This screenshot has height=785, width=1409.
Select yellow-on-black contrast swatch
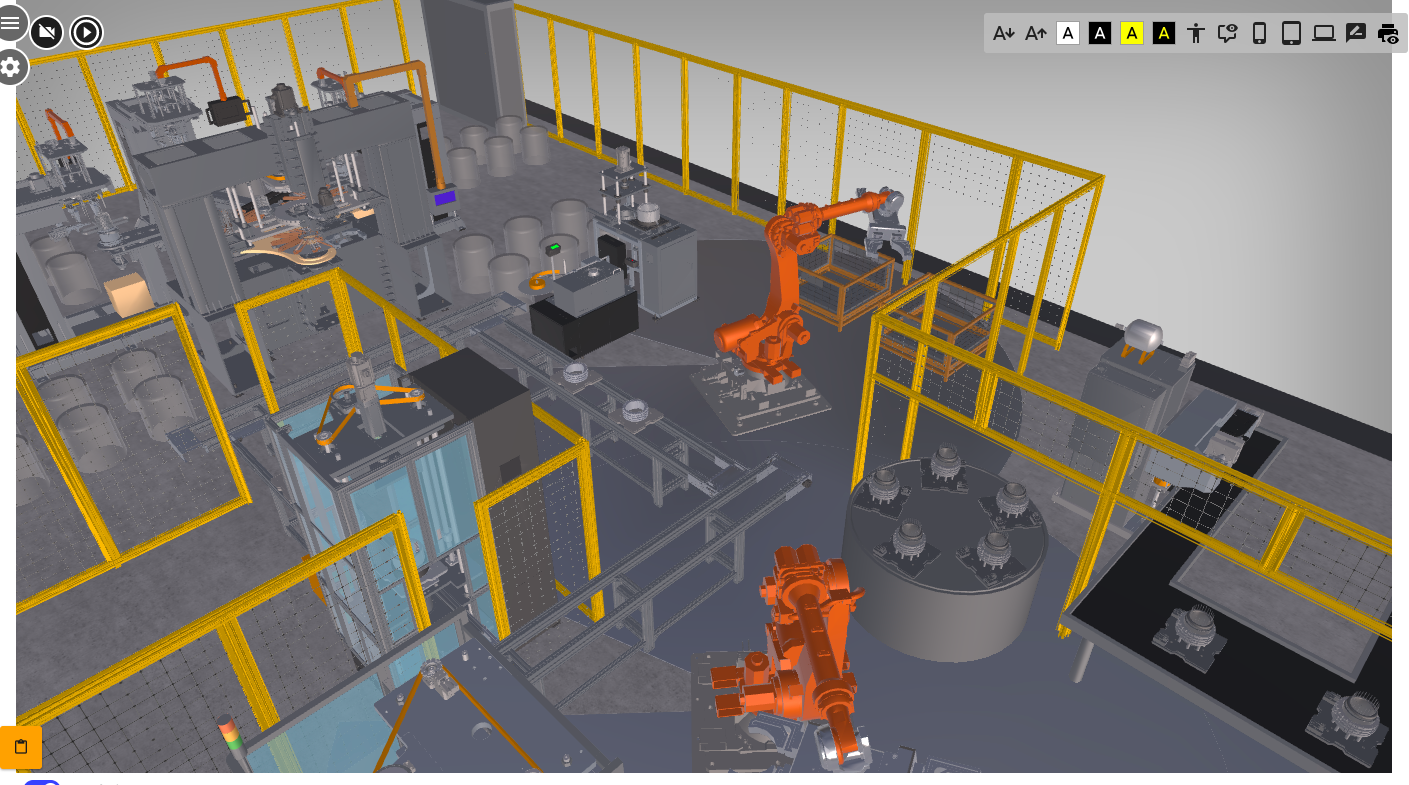[x=1164, y=33]
